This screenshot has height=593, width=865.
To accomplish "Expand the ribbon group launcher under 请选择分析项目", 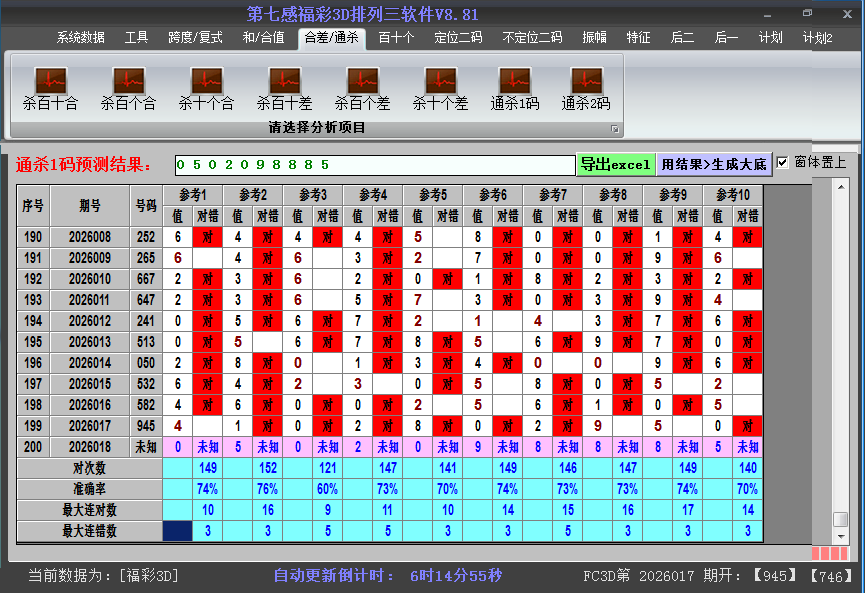I will (615, 129).
